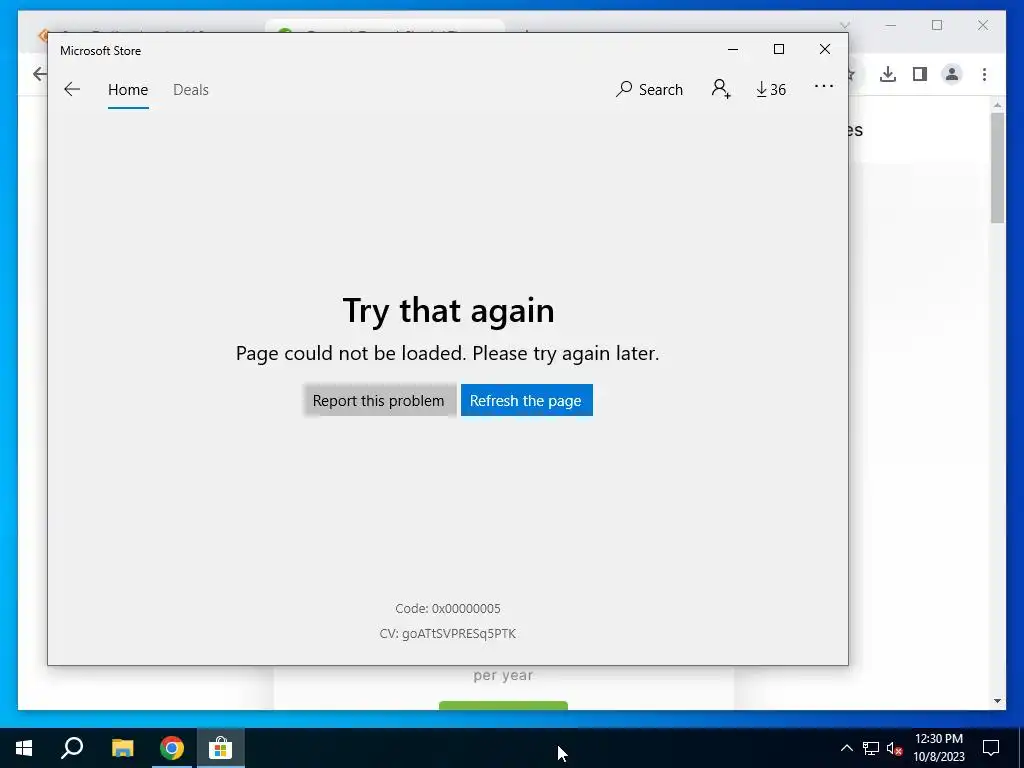Image resolution: width=1024 pixels, height=768 pixels.
Task: Maximize the Chrome browser window
Action: pyautogui.click(x=937, y=25)
